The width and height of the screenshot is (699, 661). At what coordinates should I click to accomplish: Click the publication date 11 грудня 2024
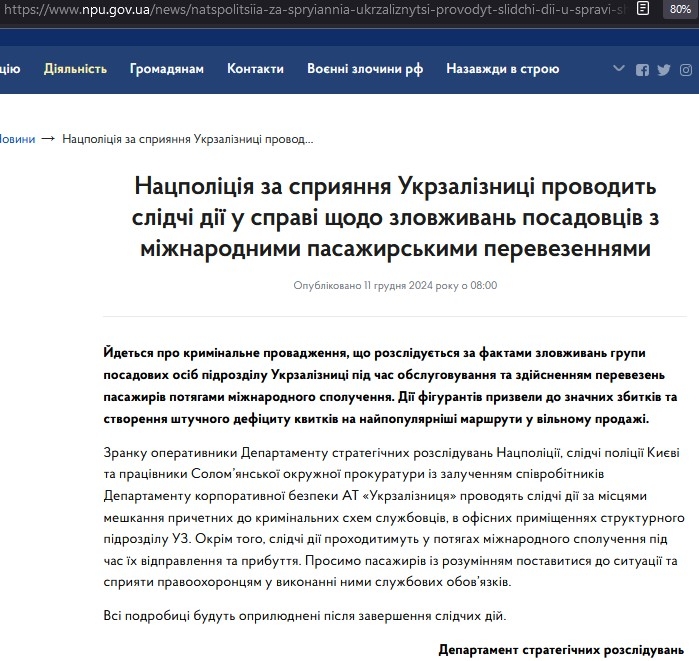coord(395,285)
